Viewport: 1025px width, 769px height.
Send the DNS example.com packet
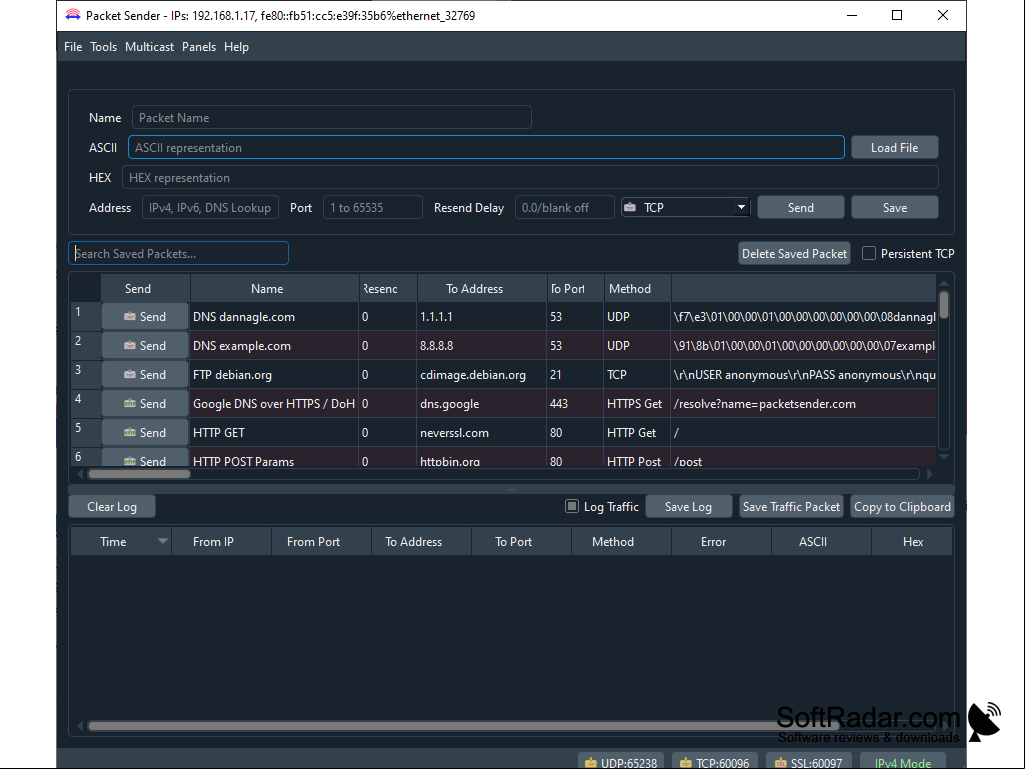click(x=145, y=345)
